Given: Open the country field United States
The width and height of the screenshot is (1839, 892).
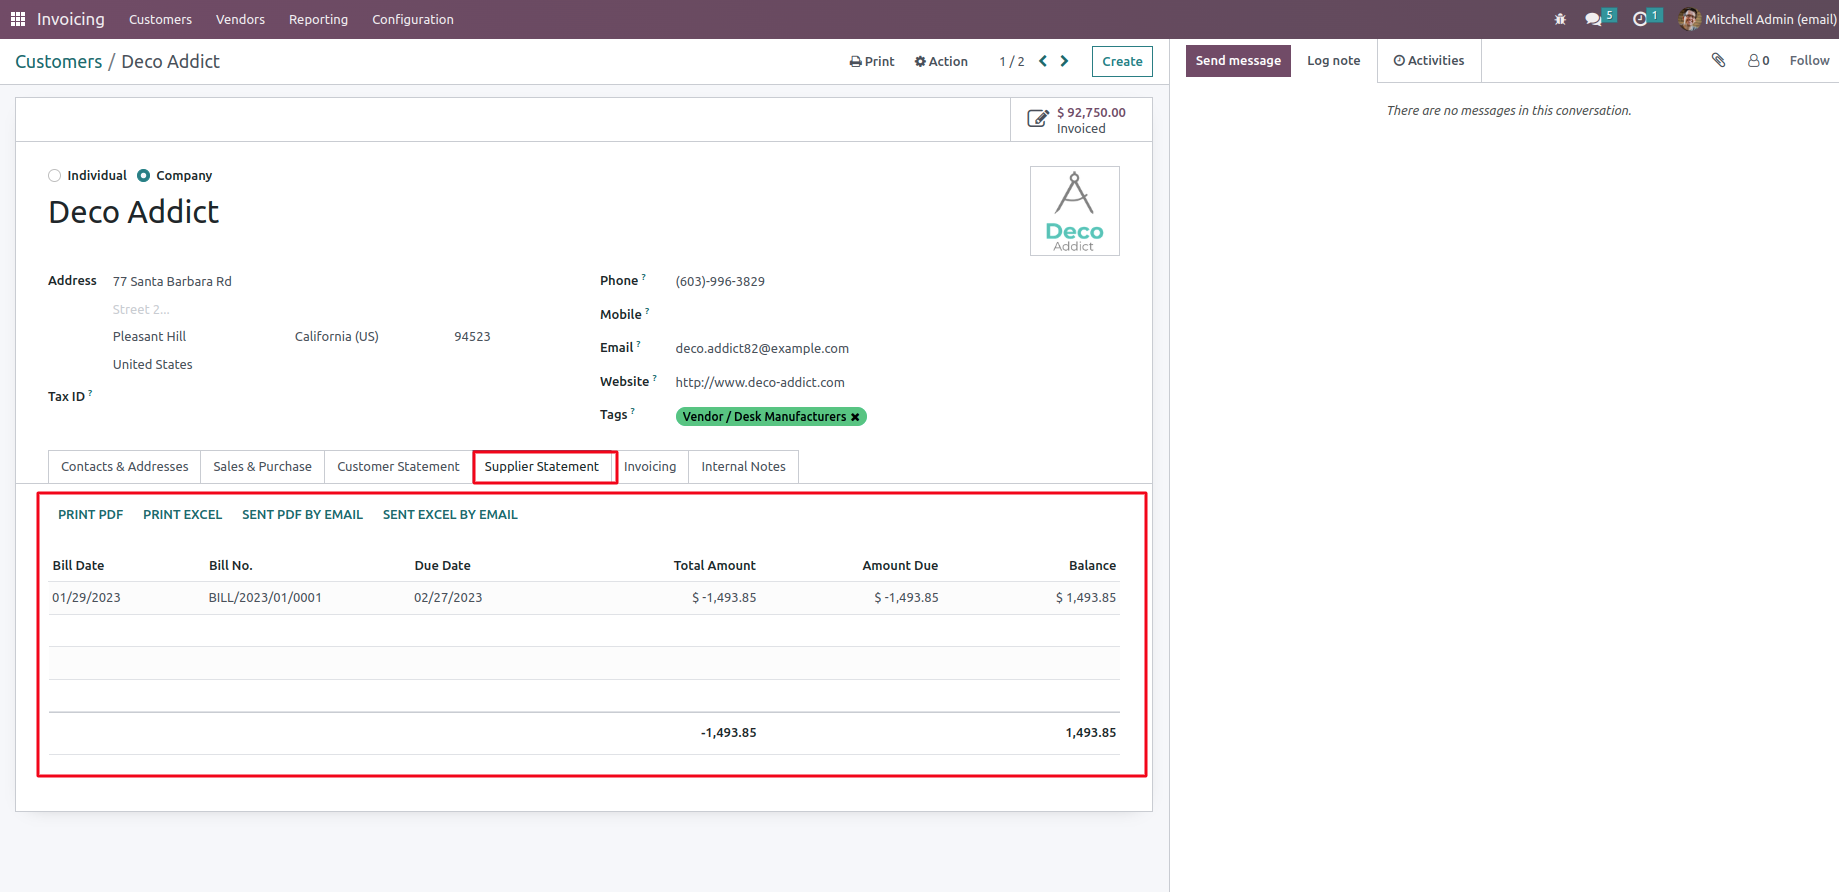Looking at the screenshot, I should coord(153,365).
